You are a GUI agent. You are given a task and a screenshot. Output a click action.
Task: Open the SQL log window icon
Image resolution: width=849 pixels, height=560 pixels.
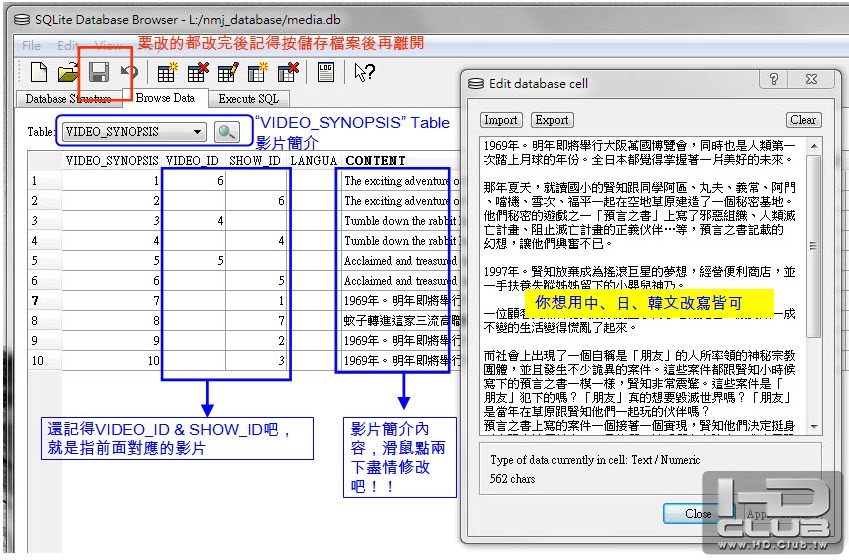click(325, 72)
